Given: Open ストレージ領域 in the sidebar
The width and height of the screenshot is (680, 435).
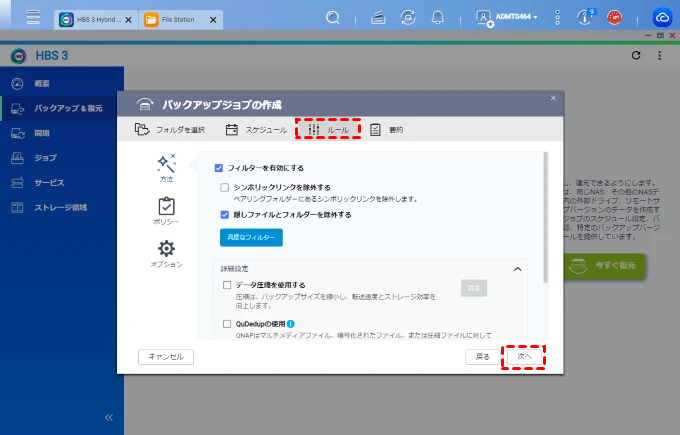Looking at the screenshot, I should (62, 207).
